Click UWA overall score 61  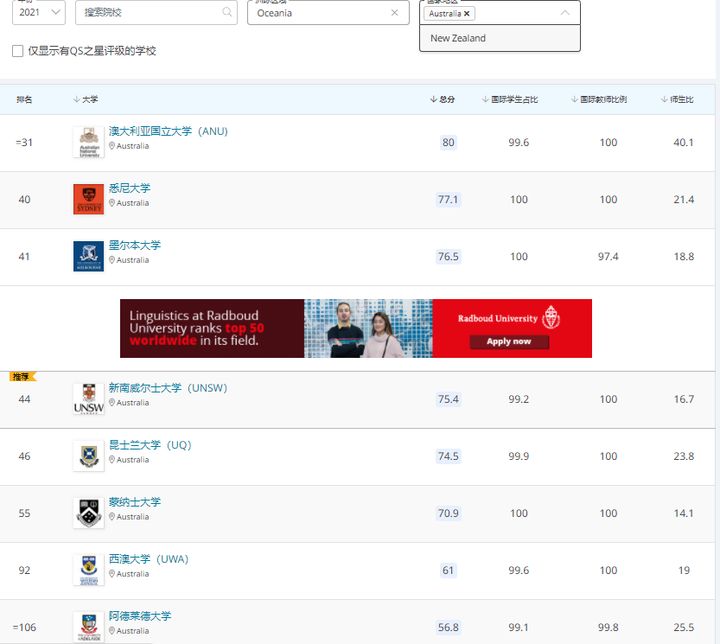(448, 570)
